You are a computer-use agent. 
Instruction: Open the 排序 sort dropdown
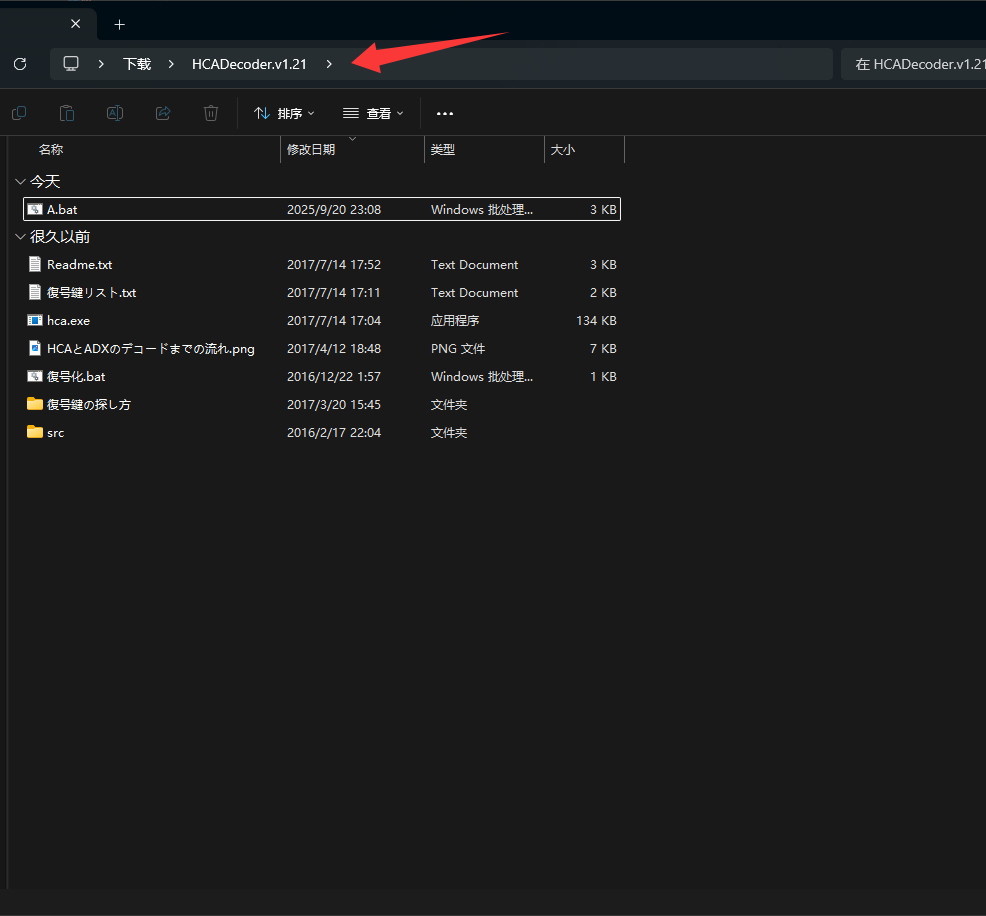284,113
